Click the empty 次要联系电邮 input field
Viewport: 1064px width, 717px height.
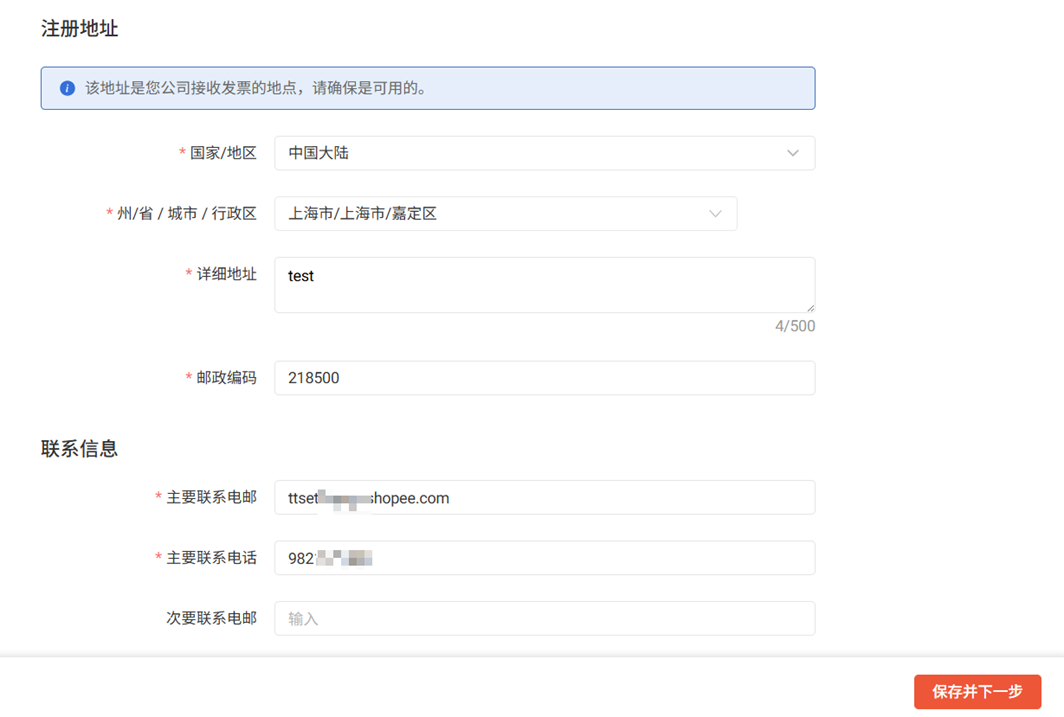coord(544,619)
